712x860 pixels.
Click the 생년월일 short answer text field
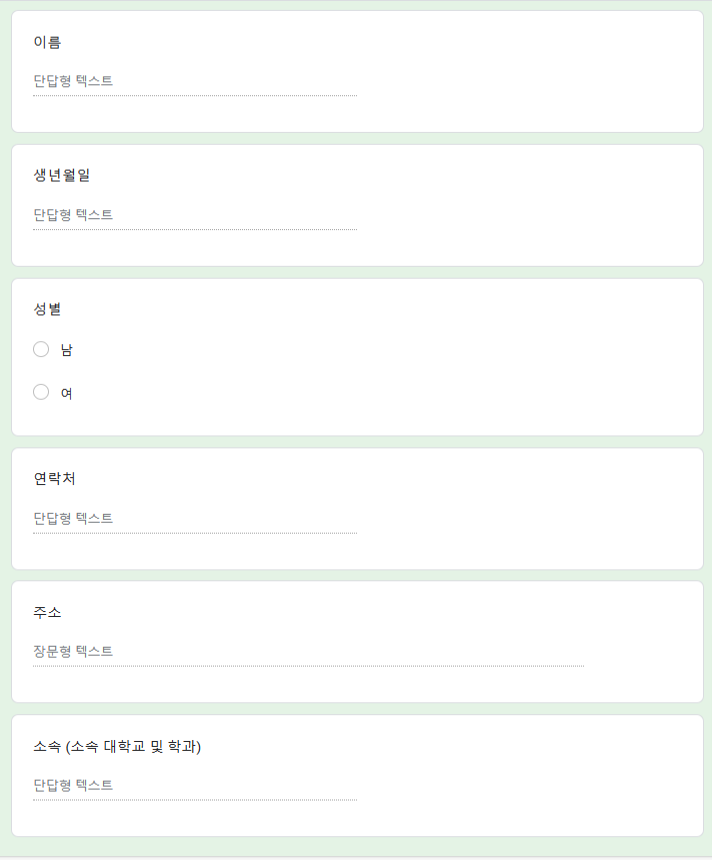click(194, 214)
